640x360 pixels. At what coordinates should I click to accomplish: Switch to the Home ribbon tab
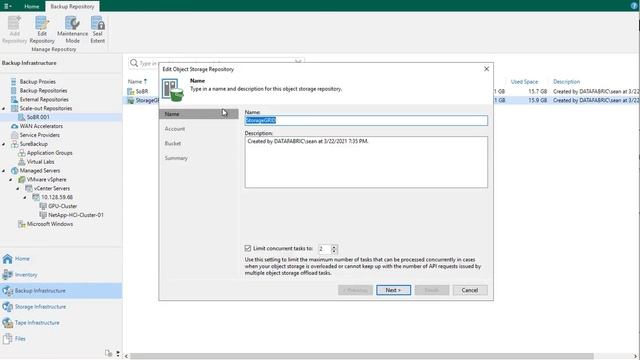pos(31,7)
